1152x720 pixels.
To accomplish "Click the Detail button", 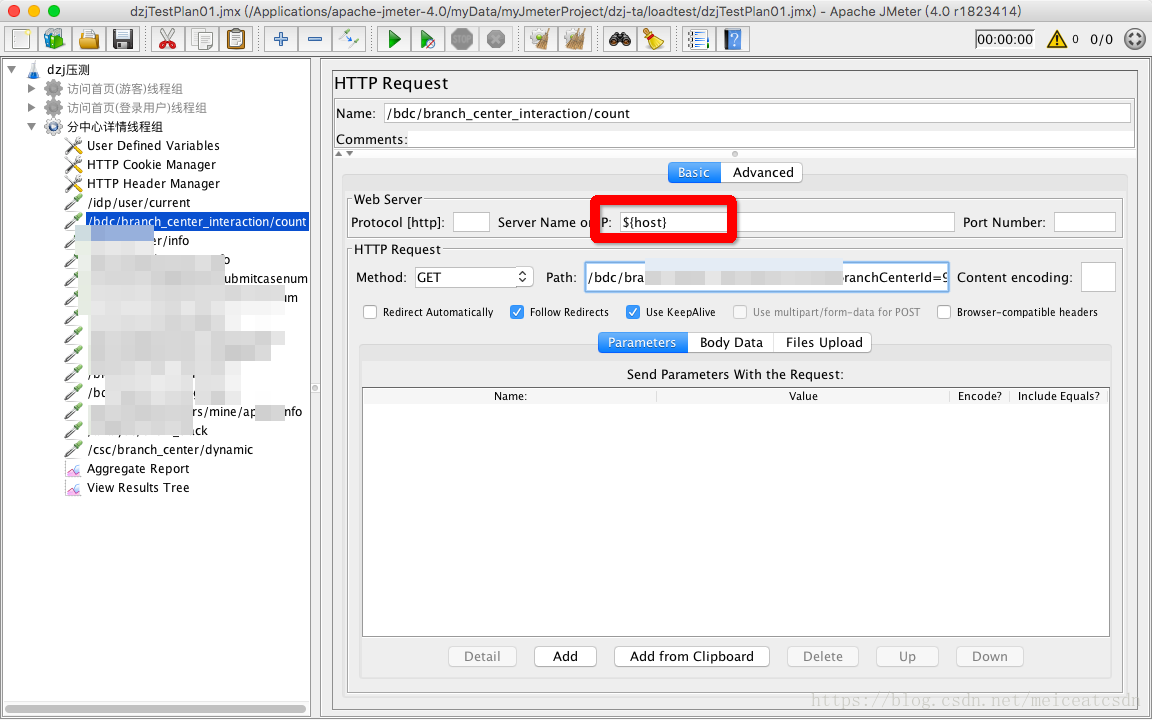I will click(482, 656).
